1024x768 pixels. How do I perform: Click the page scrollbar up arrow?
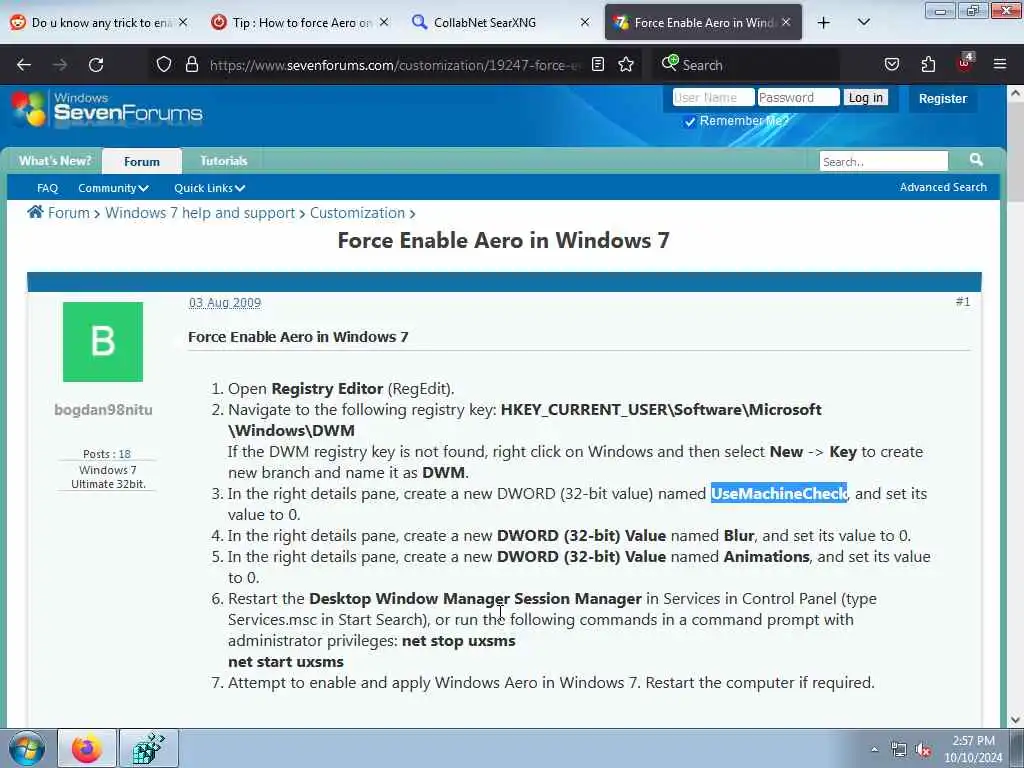(1015, 93)
